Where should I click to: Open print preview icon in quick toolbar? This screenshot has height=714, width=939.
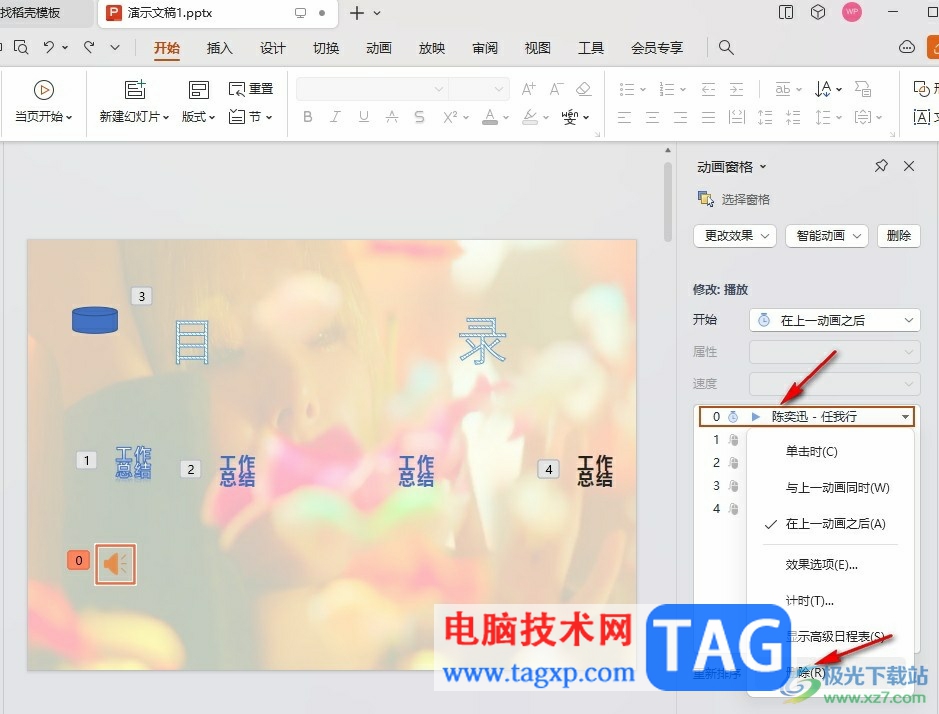[21, 47]
